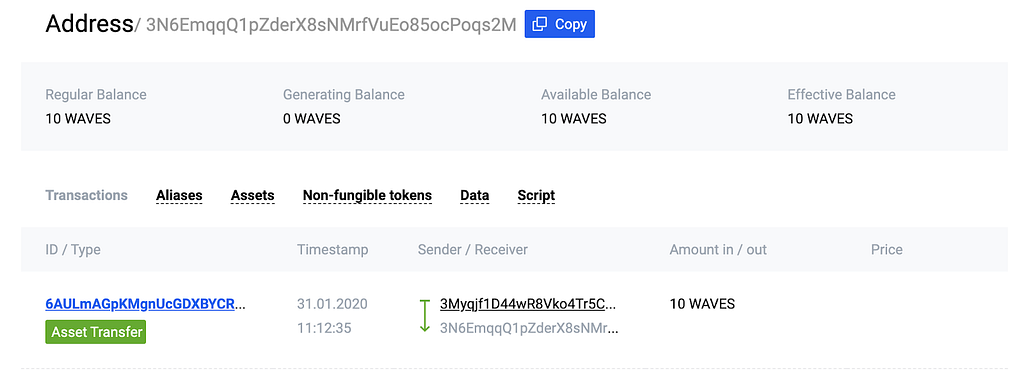1024x388 pixels.
Task: Click the Regular Balance value
Action: point(78,119)
